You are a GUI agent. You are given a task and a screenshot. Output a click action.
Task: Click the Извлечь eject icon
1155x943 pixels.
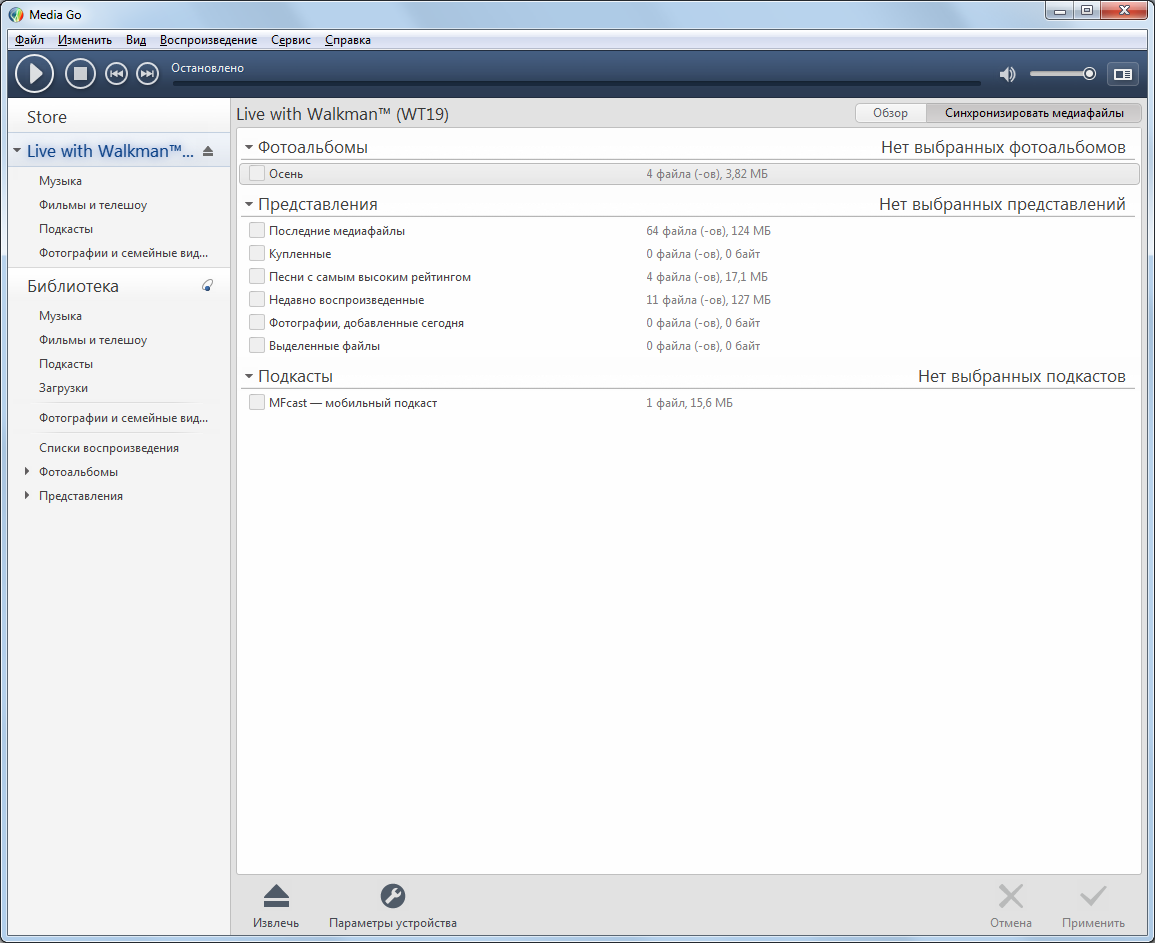point(276,896)
